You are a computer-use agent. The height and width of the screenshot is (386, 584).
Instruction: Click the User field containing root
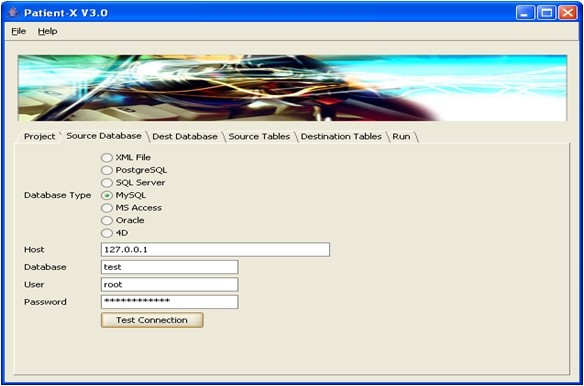169,285
